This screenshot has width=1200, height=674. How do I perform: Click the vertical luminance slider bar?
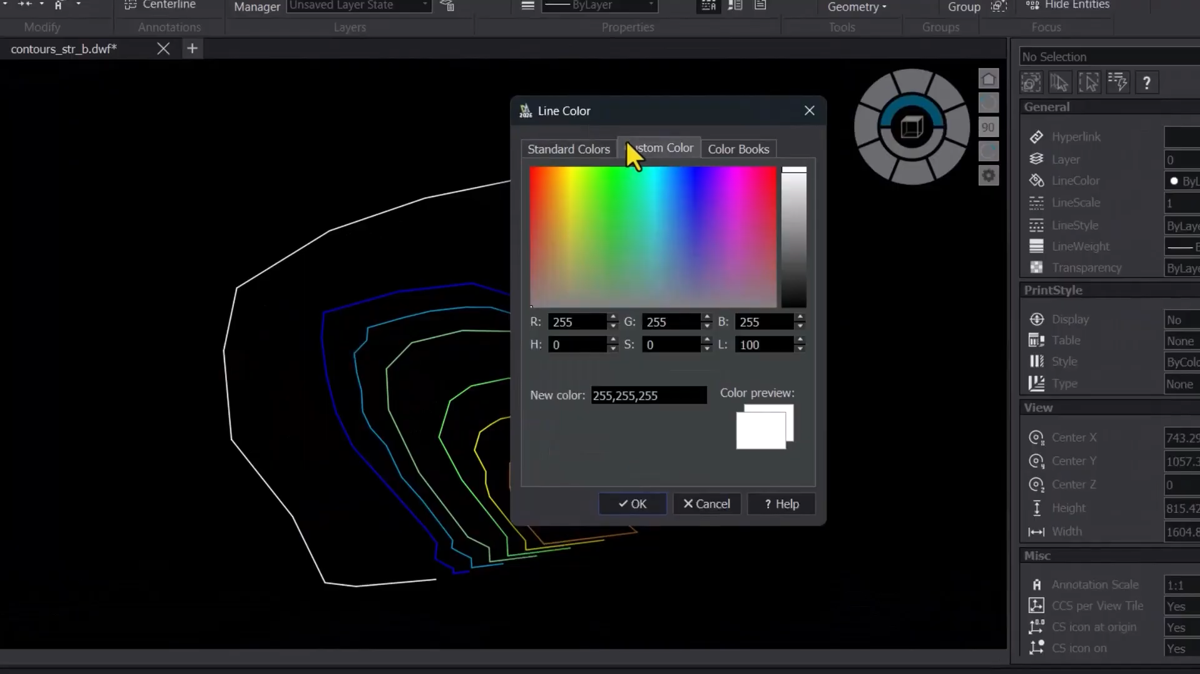pos(794,238)
